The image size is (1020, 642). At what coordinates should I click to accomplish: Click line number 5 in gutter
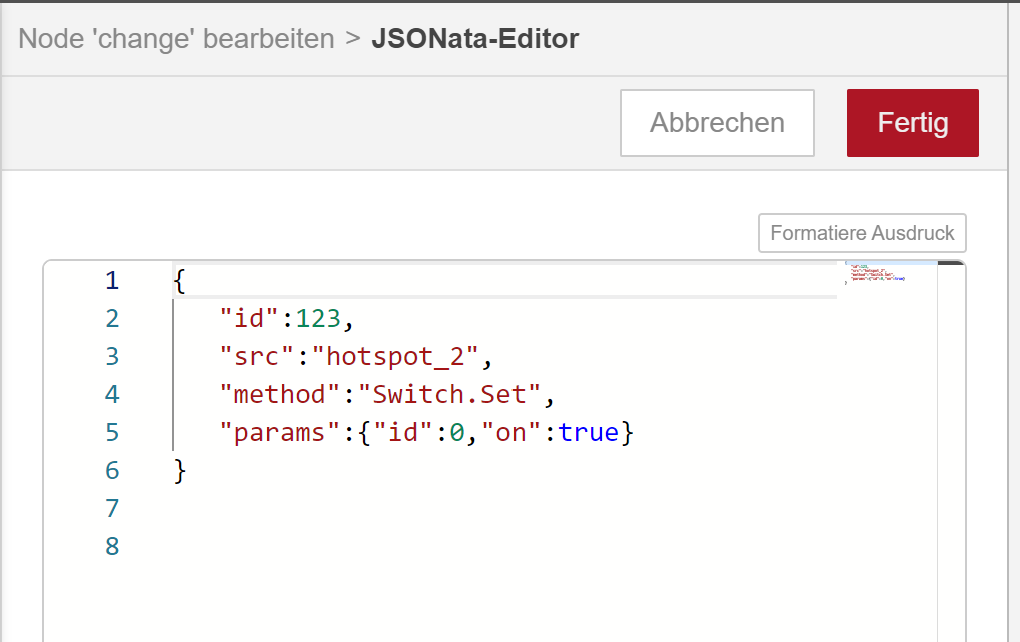112,432
